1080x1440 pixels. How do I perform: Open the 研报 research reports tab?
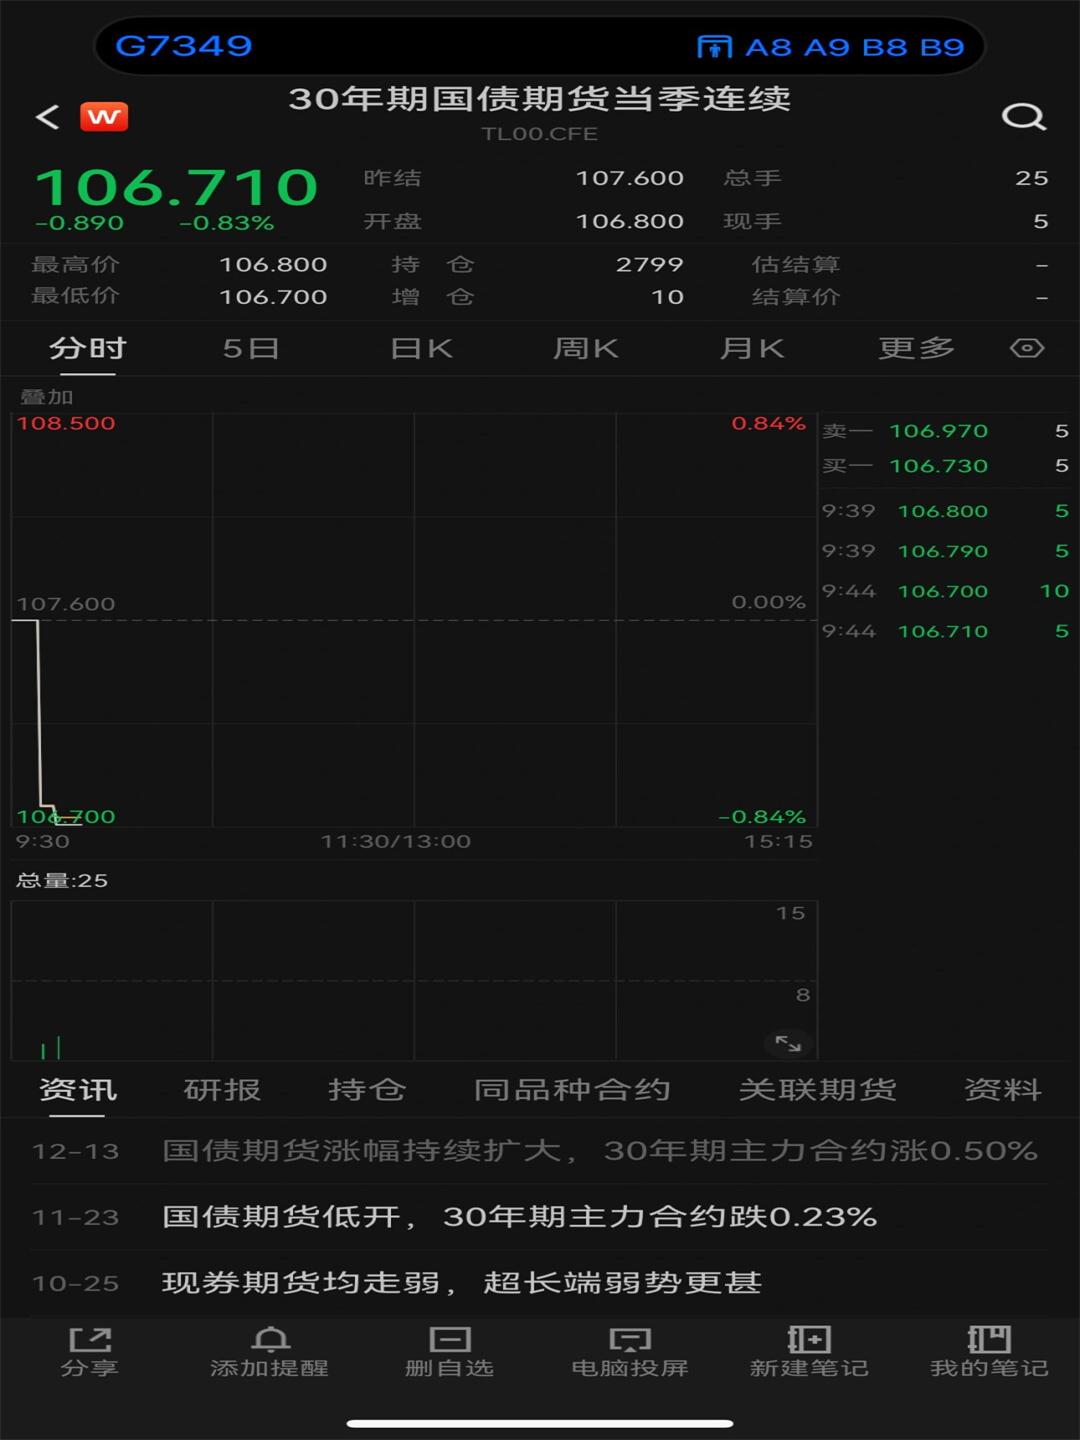222,1089
